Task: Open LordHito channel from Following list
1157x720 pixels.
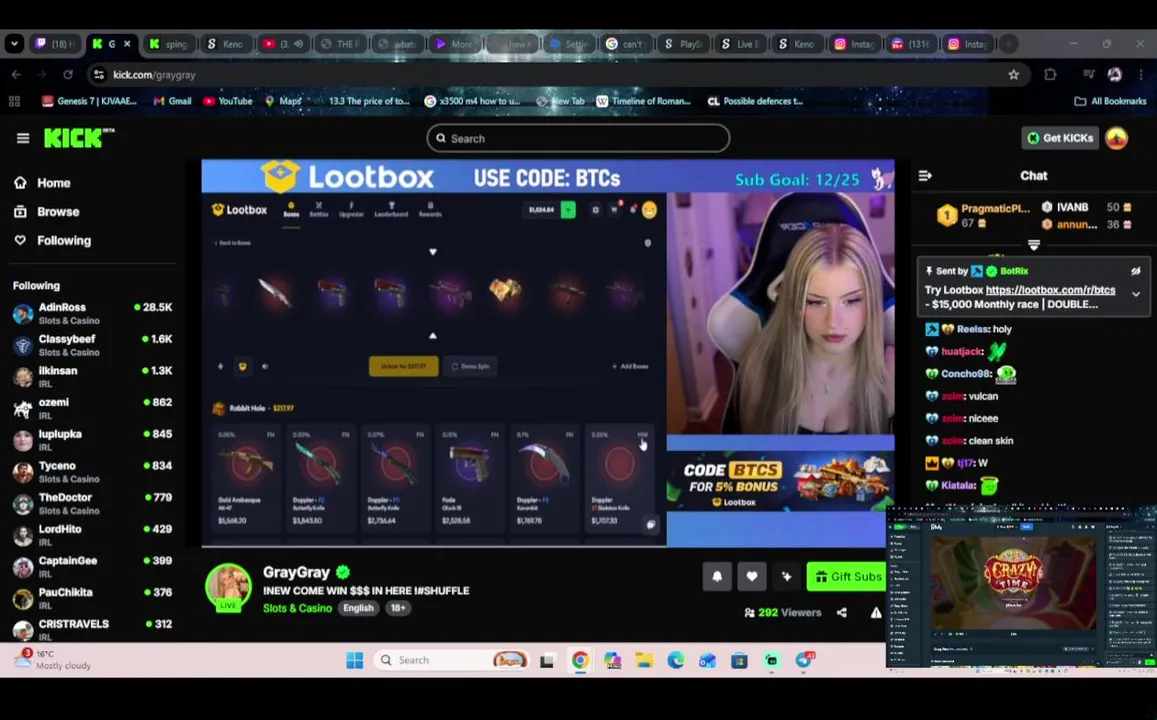Action: coord(92,536)
